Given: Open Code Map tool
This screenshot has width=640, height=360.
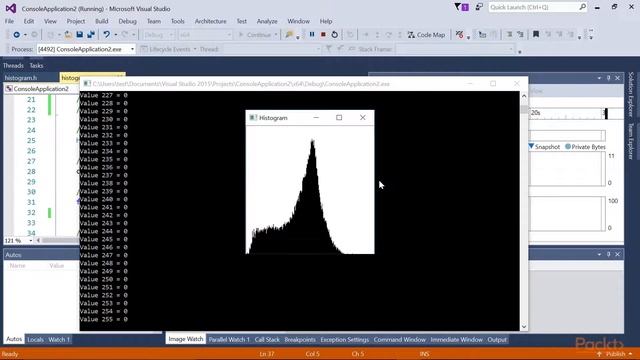Looking at the screenshot, I should point(426,35).
